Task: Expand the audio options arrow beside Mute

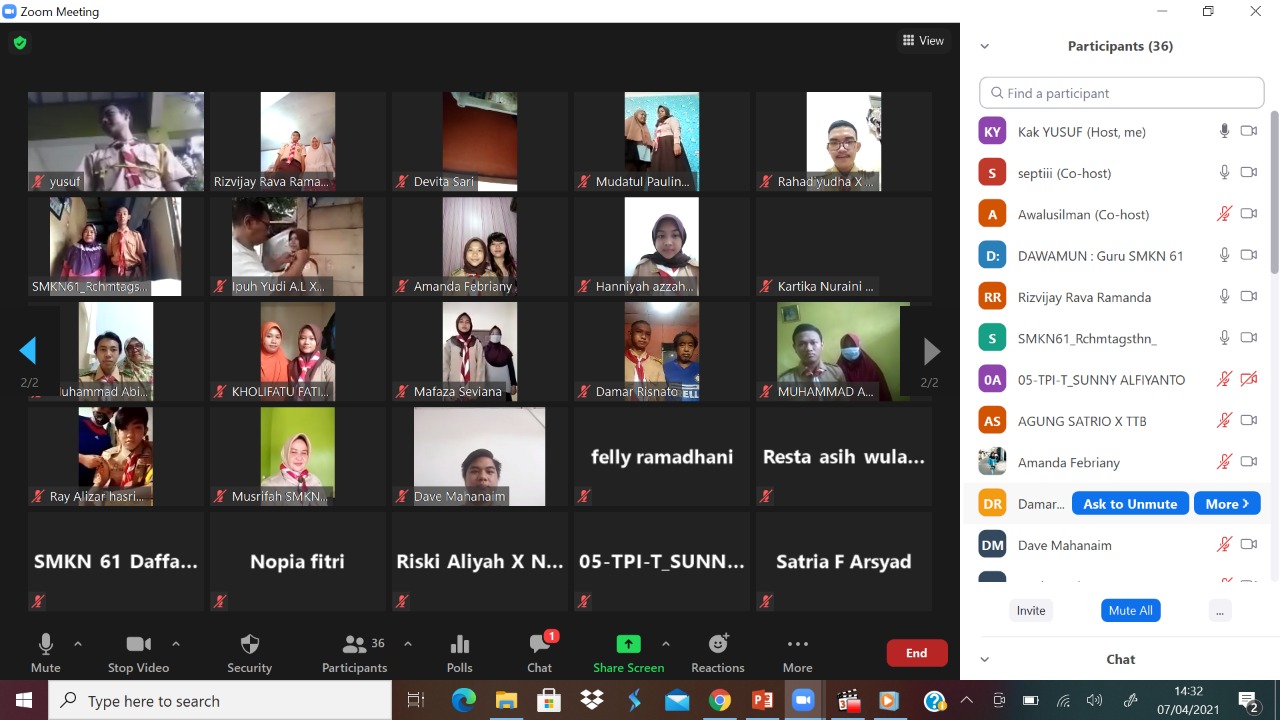Action: (x=78, y=644)
